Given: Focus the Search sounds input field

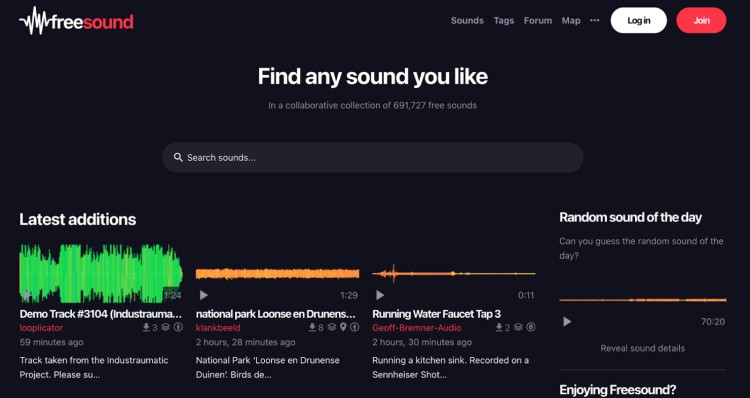Looking at the screenshot, I should coord(373,157).
